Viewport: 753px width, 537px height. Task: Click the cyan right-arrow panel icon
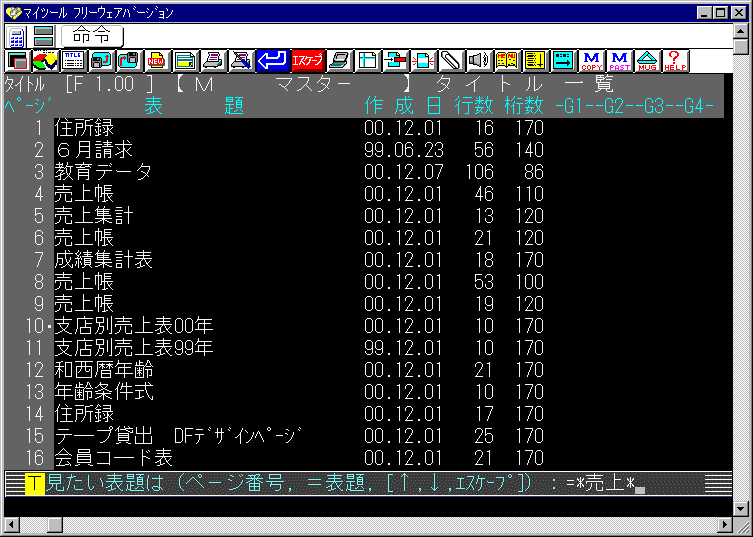(x=563, y=61)
